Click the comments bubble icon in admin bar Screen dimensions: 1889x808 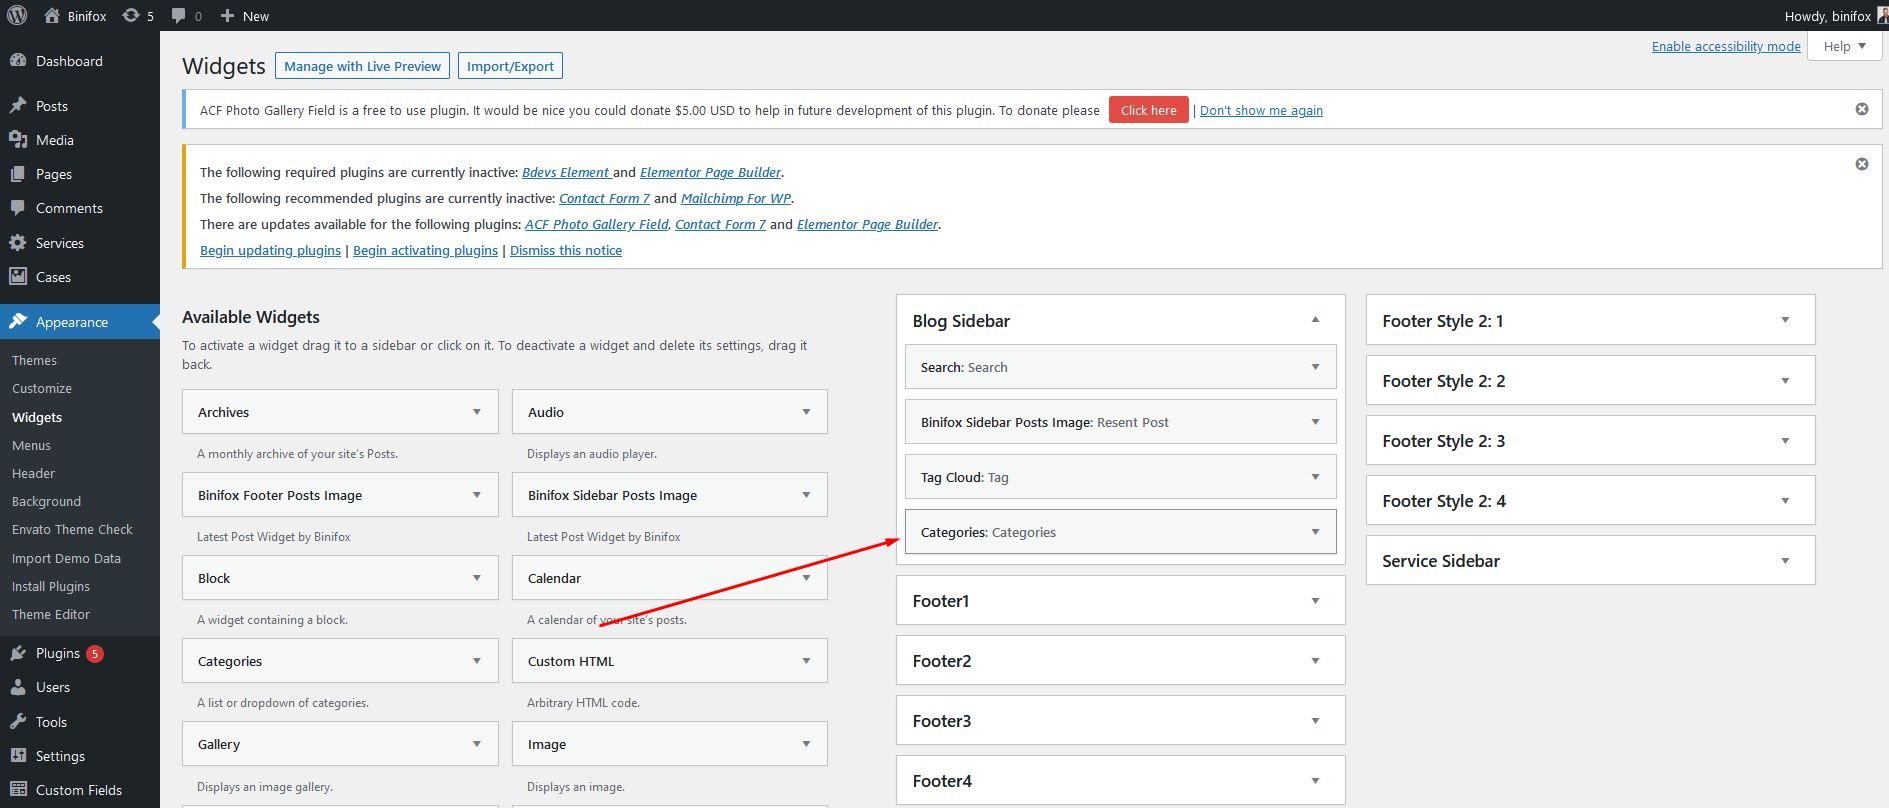click(179, 15)
